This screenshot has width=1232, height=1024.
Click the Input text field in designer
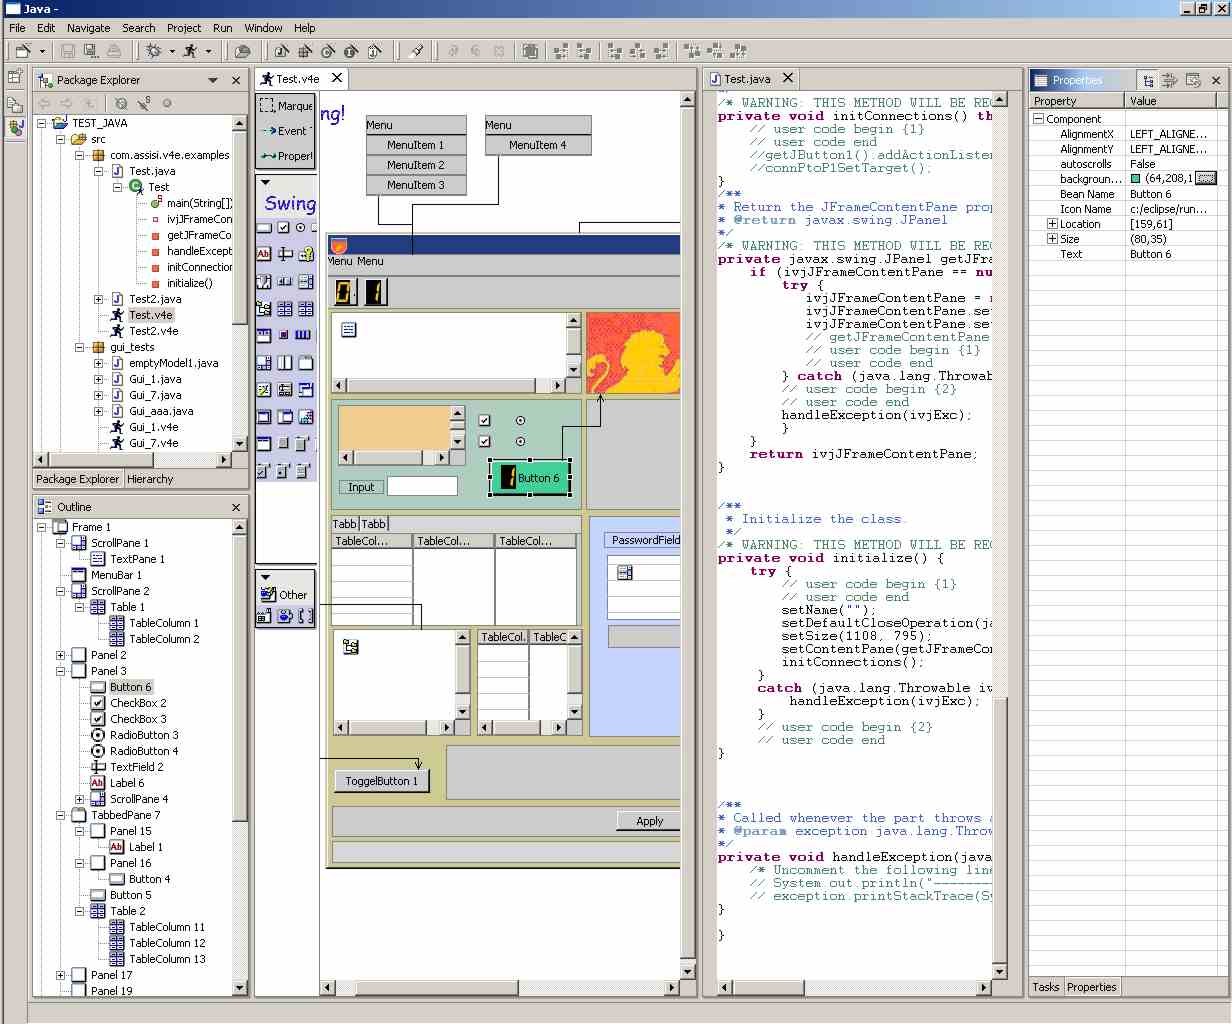pos(422,487)
